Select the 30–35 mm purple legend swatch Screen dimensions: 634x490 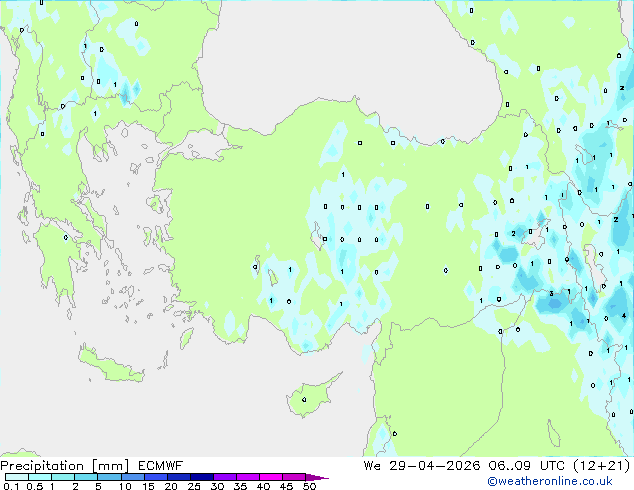pos(224,477)
